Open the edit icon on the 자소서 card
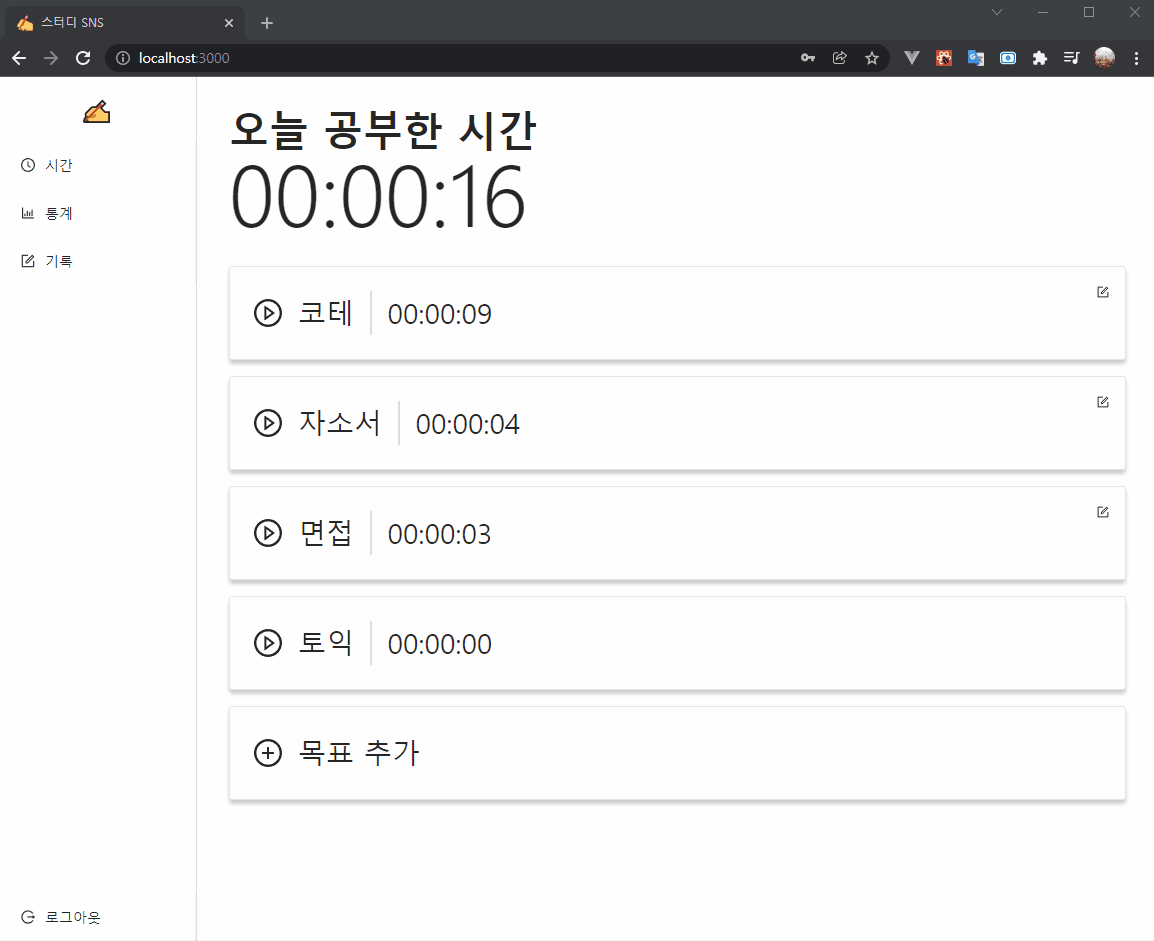Image resolution: width=1154 pixels, height=941 pixels. coord(1102,402)
